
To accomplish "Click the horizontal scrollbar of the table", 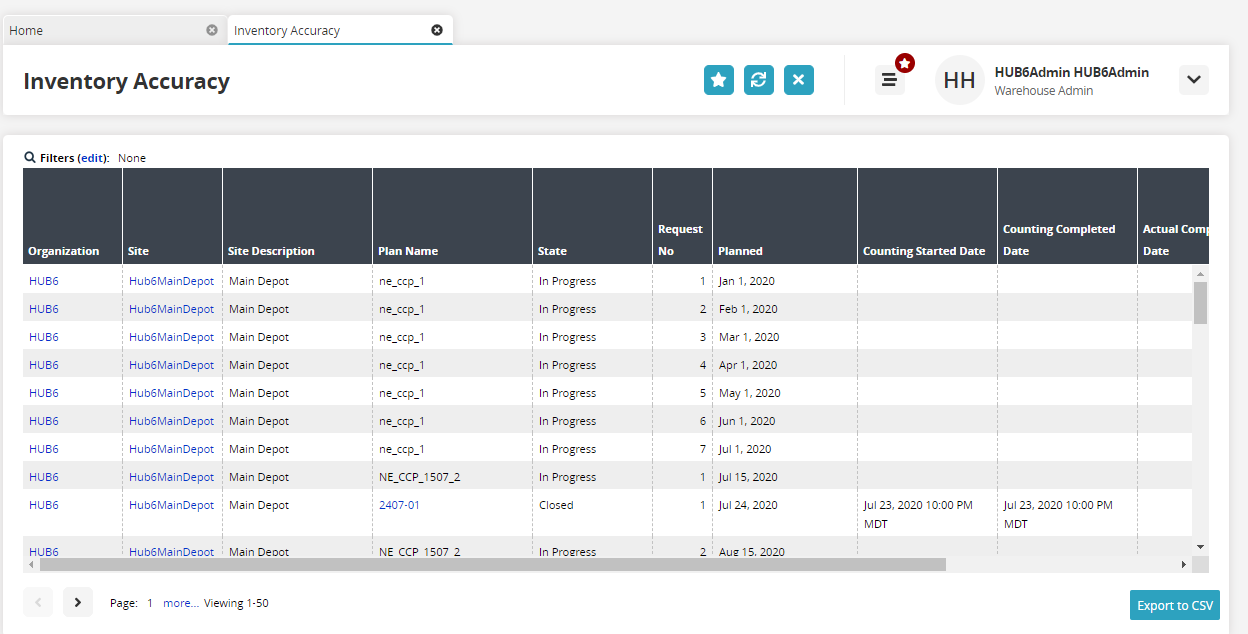I will (492, 564).
